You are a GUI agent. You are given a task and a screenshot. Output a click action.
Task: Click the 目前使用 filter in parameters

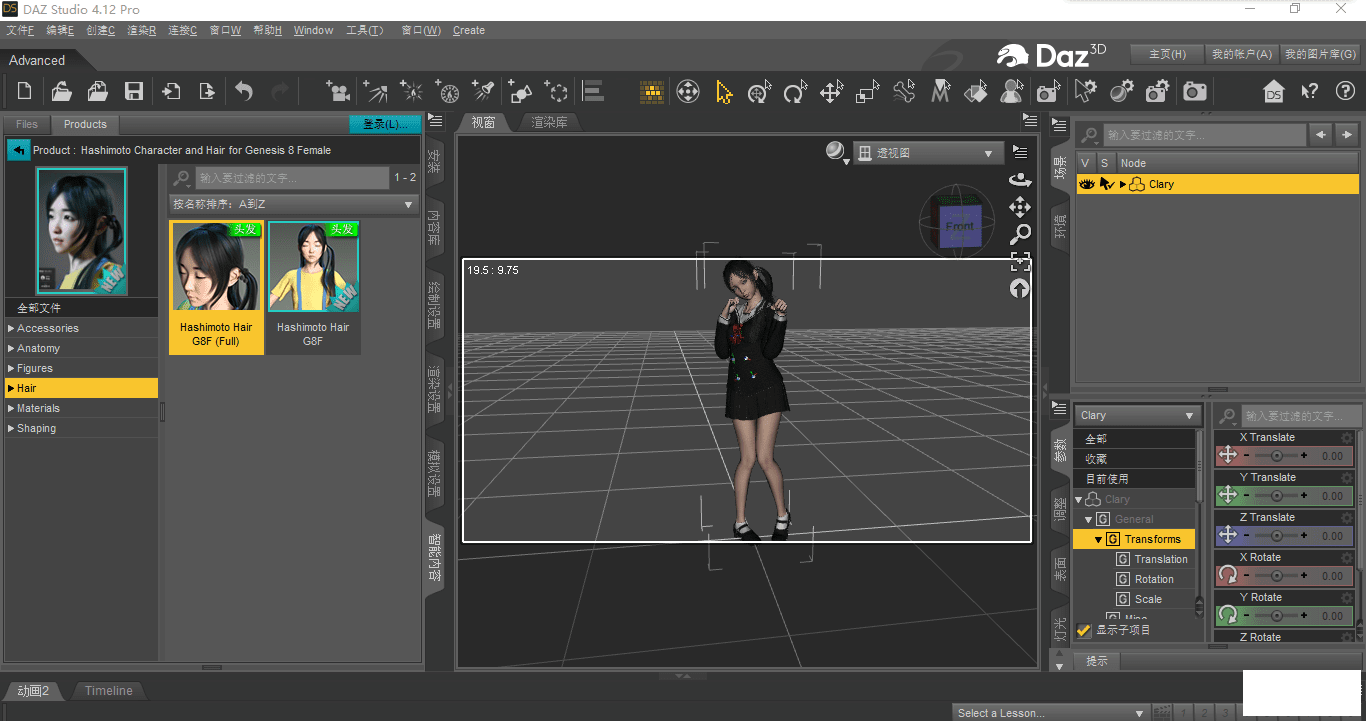1135,479
